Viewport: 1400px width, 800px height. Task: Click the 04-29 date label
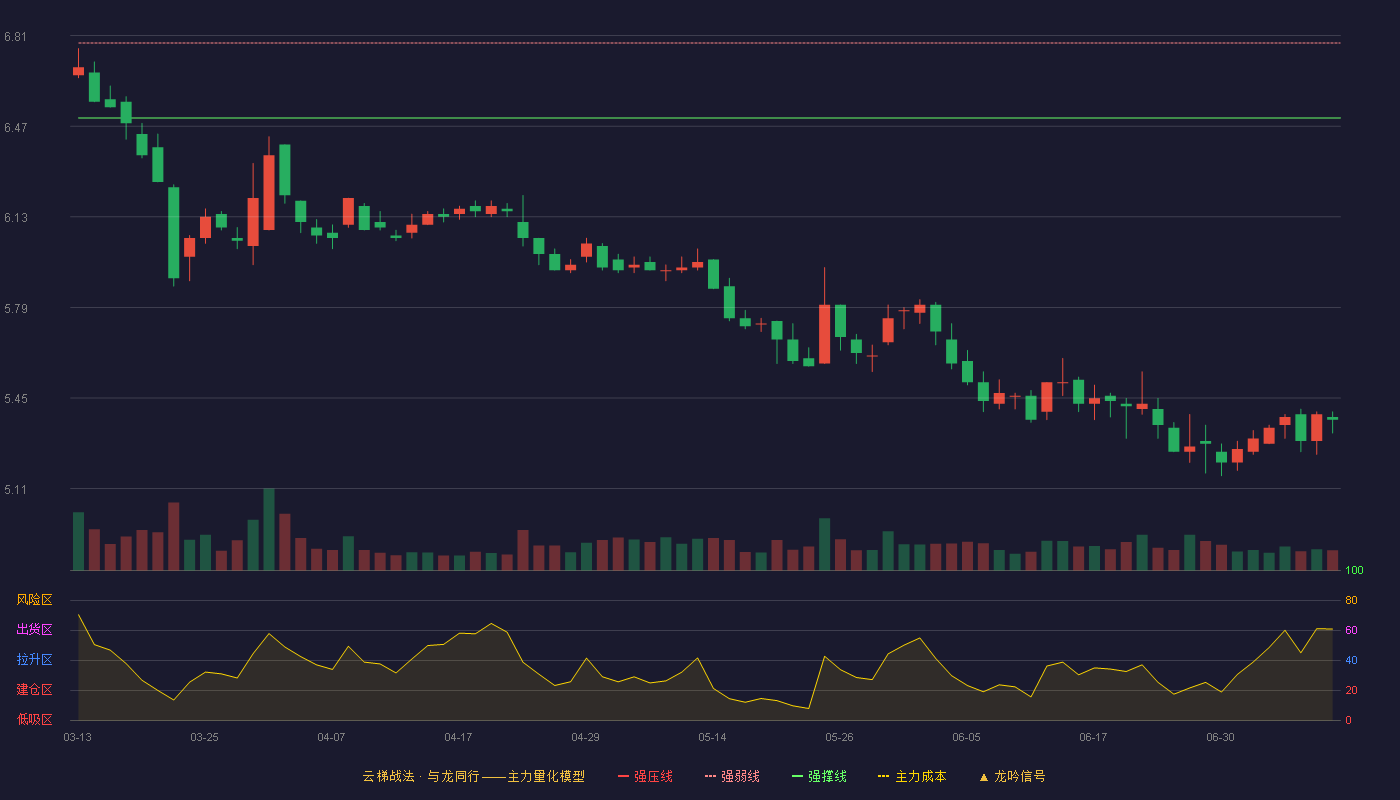pyautogui.click(x=585, y=737)
